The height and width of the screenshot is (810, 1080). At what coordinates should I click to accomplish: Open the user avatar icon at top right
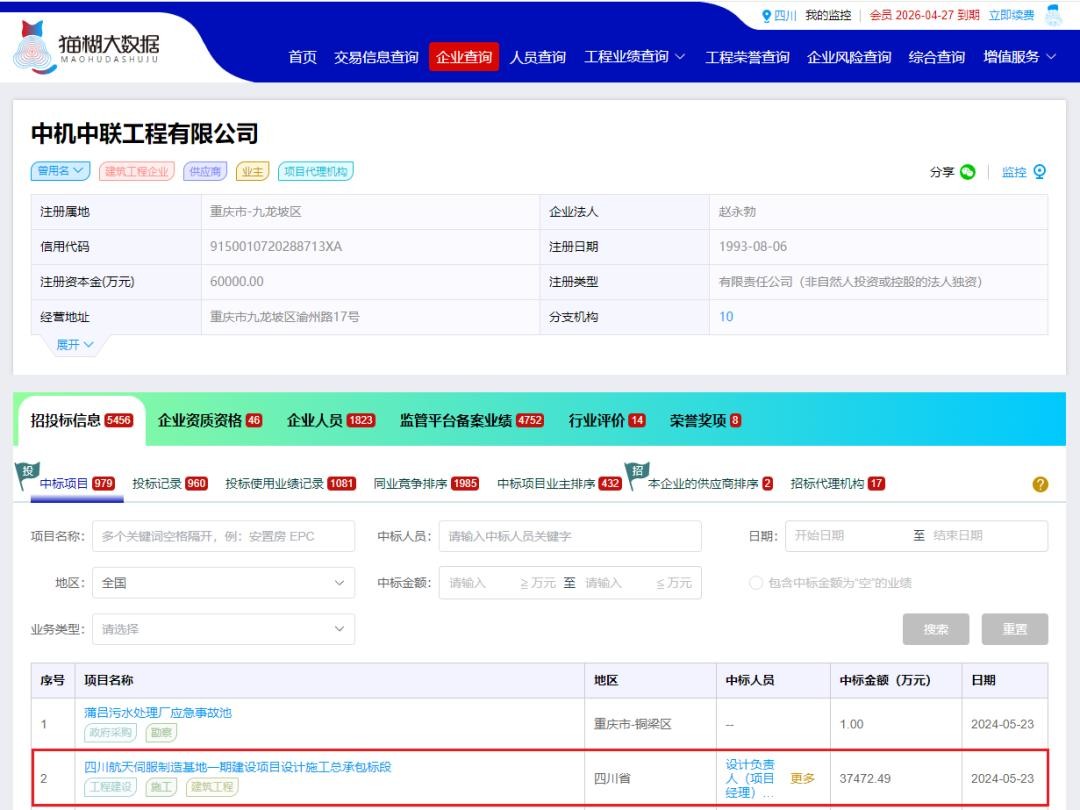click(x=1053, y=16)
